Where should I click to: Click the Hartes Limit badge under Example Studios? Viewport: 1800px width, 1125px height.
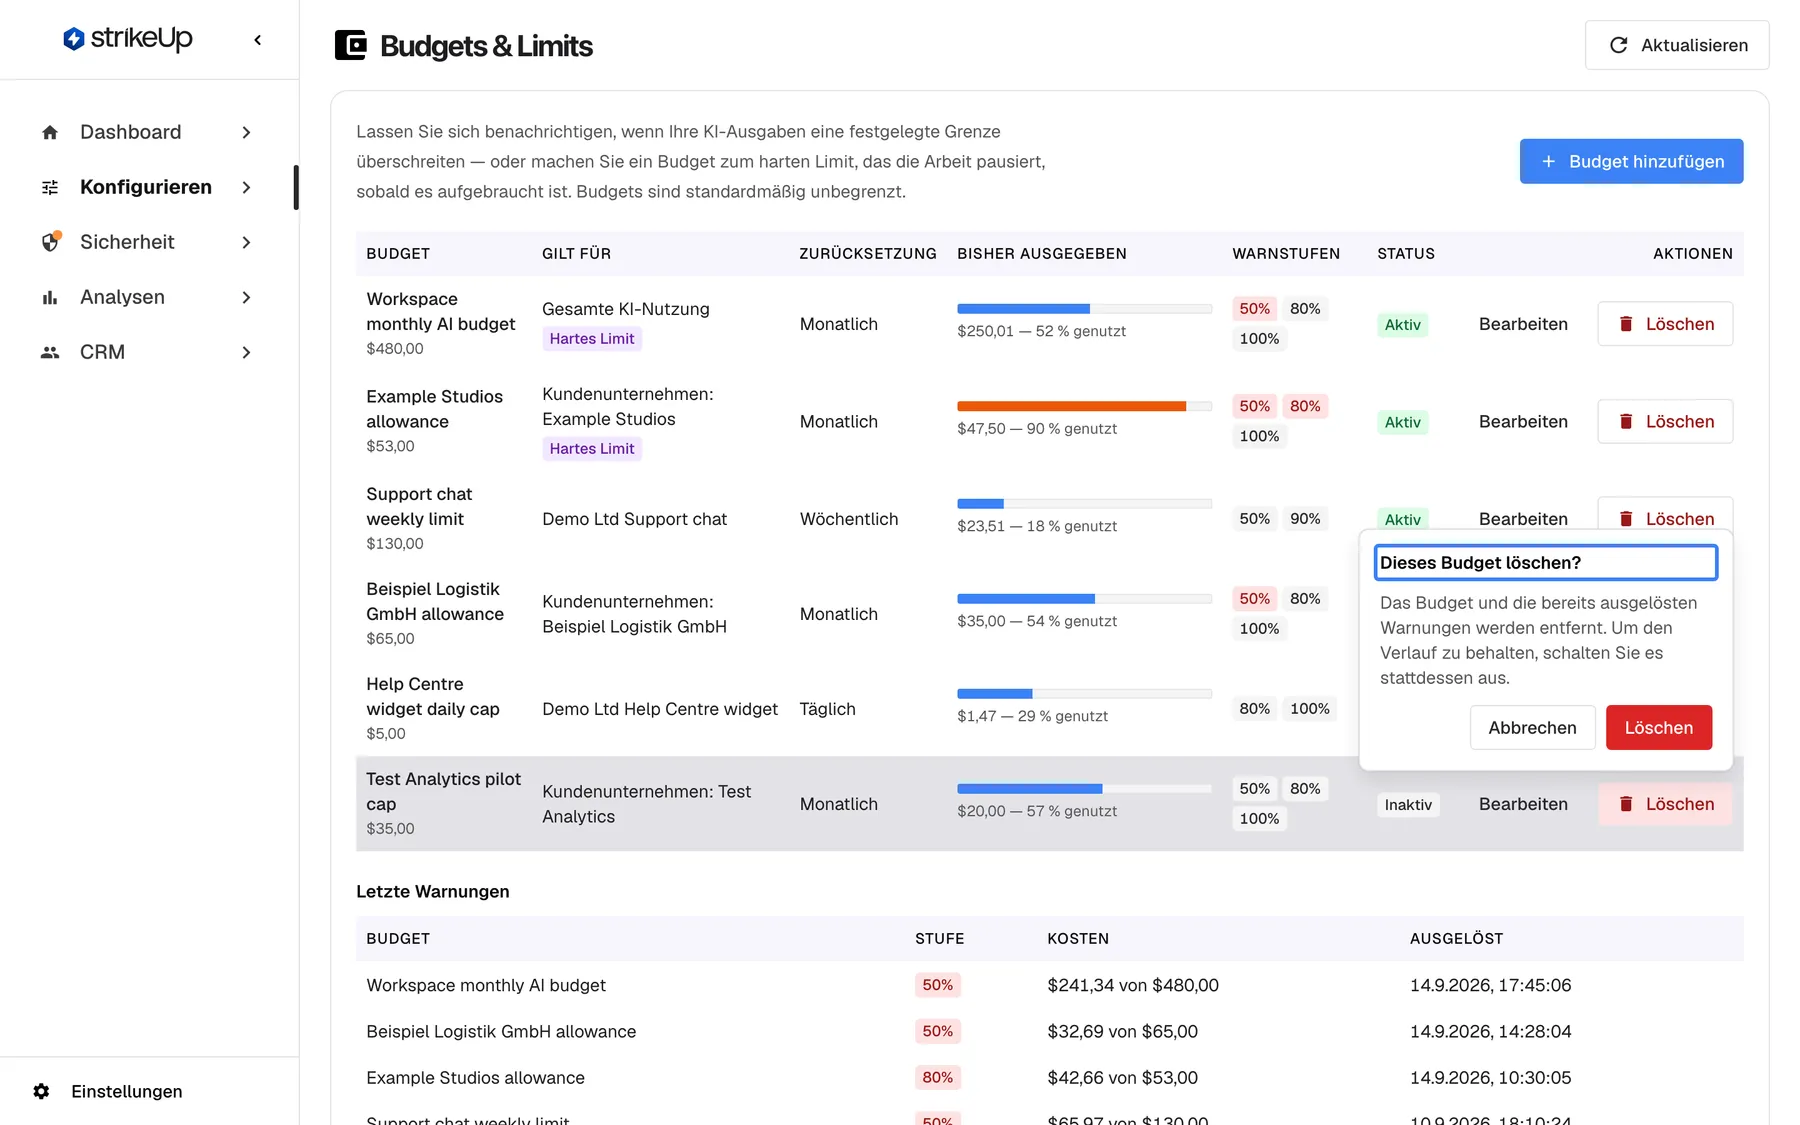click(592, 449)
